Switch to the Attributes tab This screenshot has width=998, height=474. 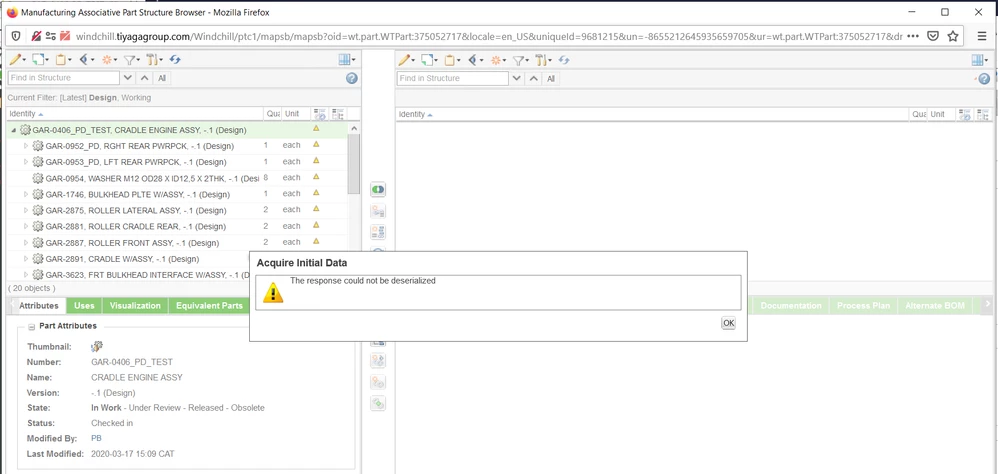(x=39, y=306)
